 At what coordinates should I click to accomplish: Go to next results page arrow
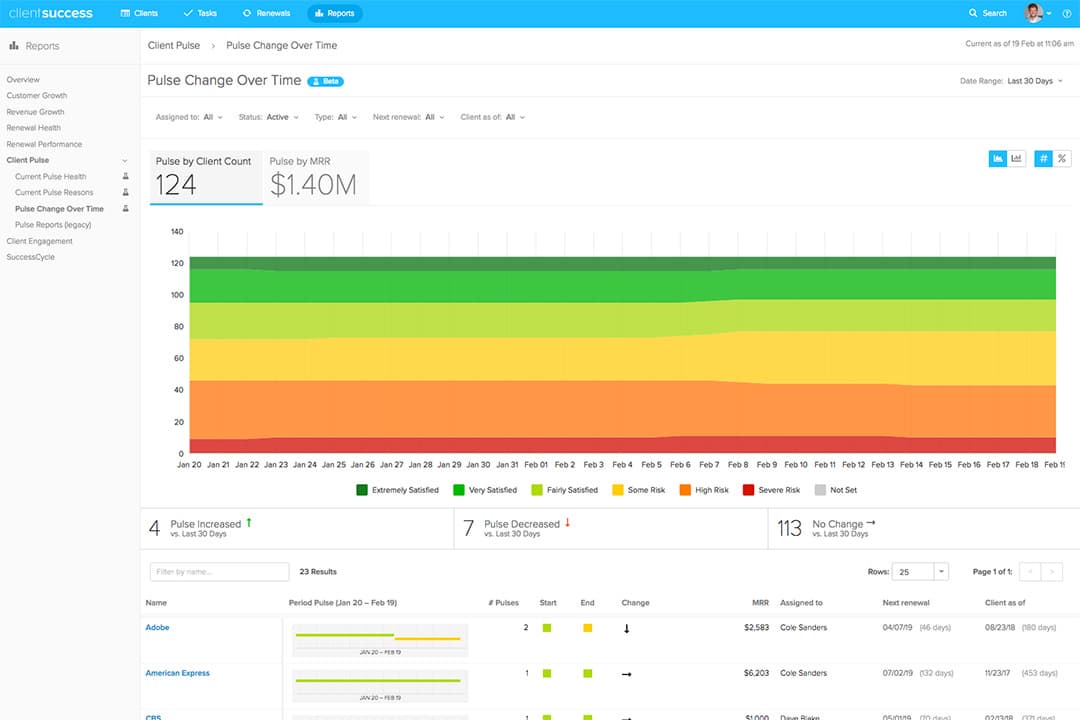coord(1052,572)
